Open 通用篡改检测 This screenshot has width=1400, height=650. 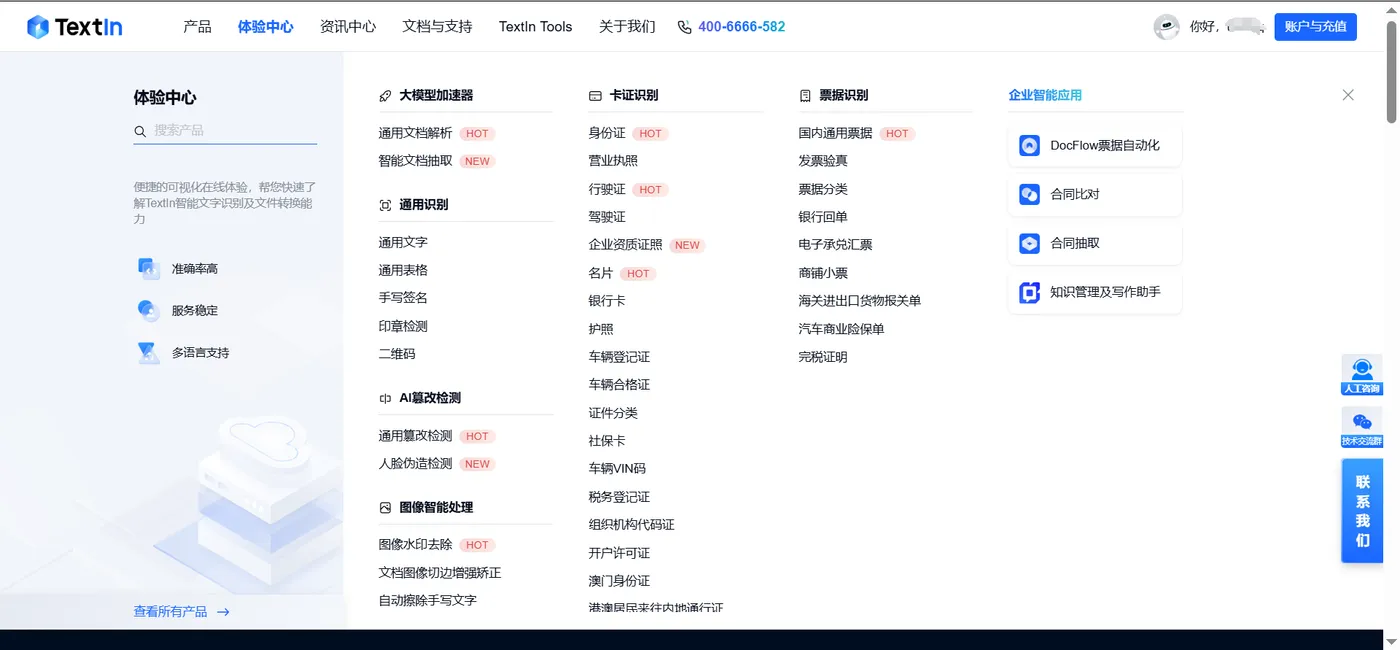(415, 436)
